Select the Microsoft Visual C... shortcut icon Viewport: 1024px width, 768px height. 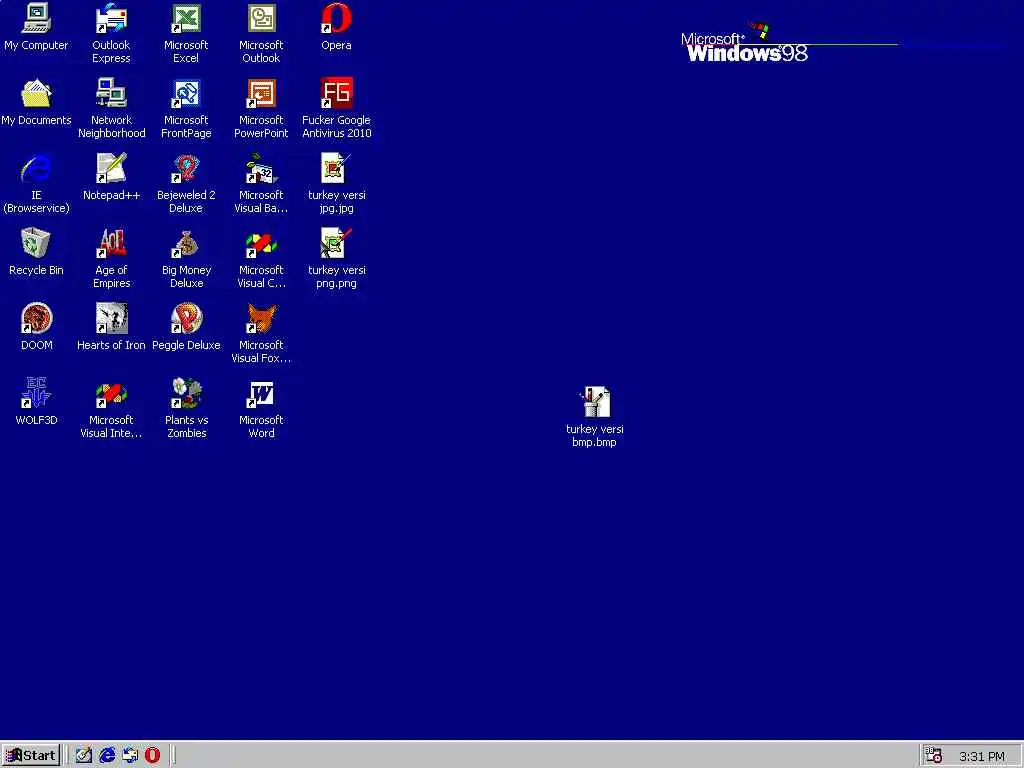click(x=261, y=244)
